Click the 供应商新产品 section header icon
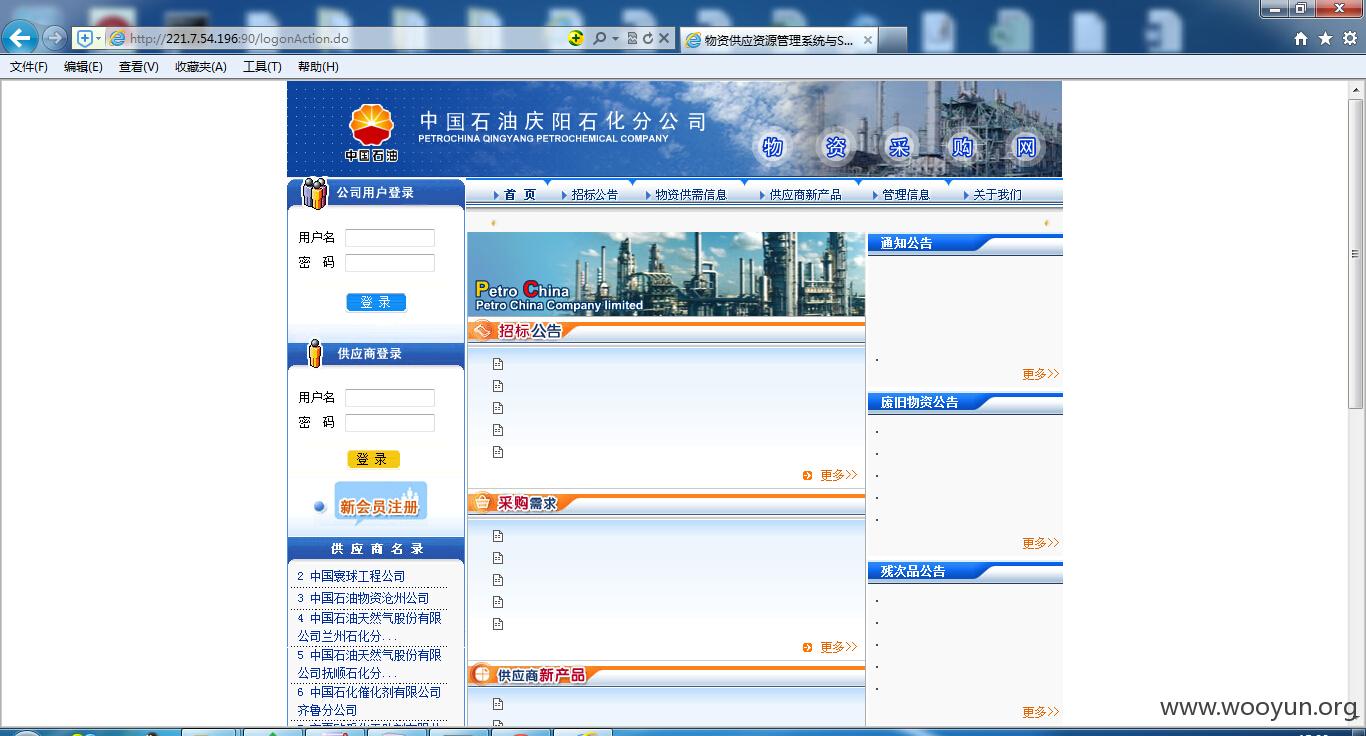The height and width of the screenshot is (736, 1366). click(x=483, y=675)
